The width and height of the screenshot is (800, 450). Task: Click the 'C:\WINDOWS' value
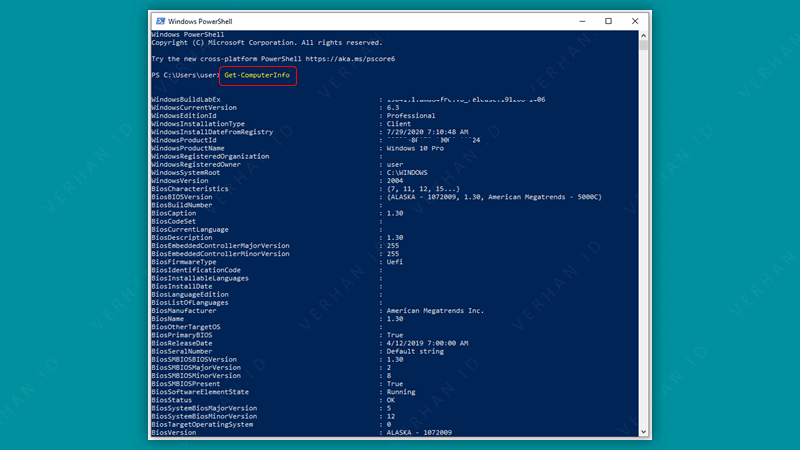(x=407, y=173)
